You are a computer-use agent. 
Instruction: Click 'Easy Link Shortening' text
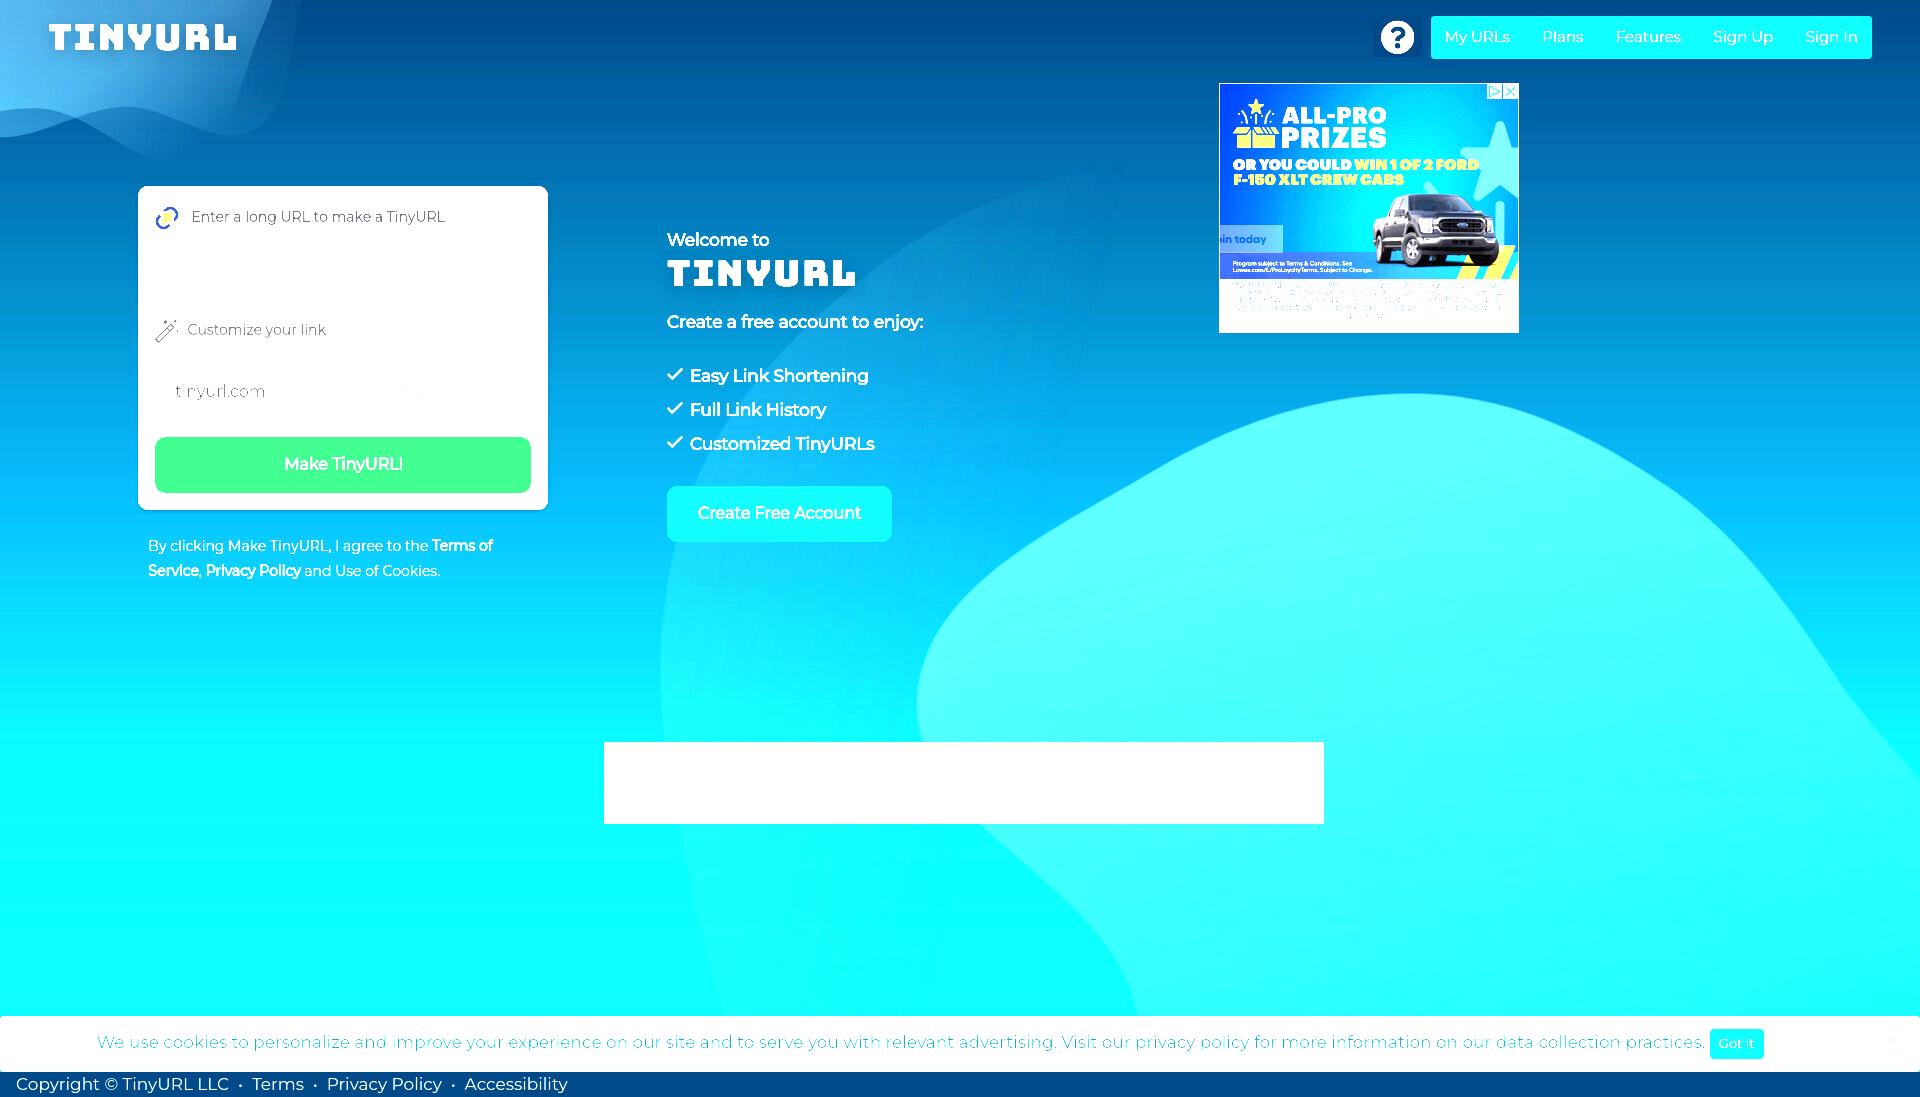point(779,376)
